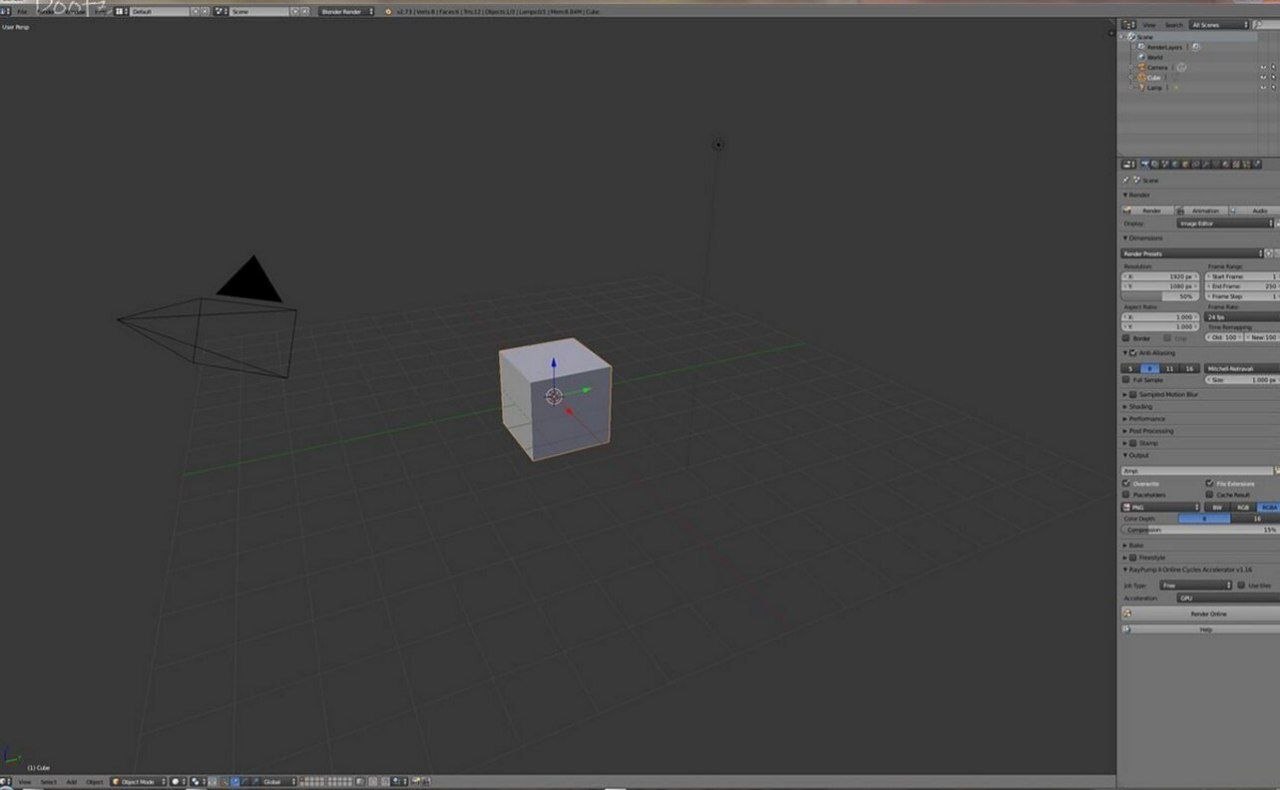Image resolution: width=1280 pixels, height=790 pixels.
Task: Click the Animation render button
Action: (x=1200, y=211)
